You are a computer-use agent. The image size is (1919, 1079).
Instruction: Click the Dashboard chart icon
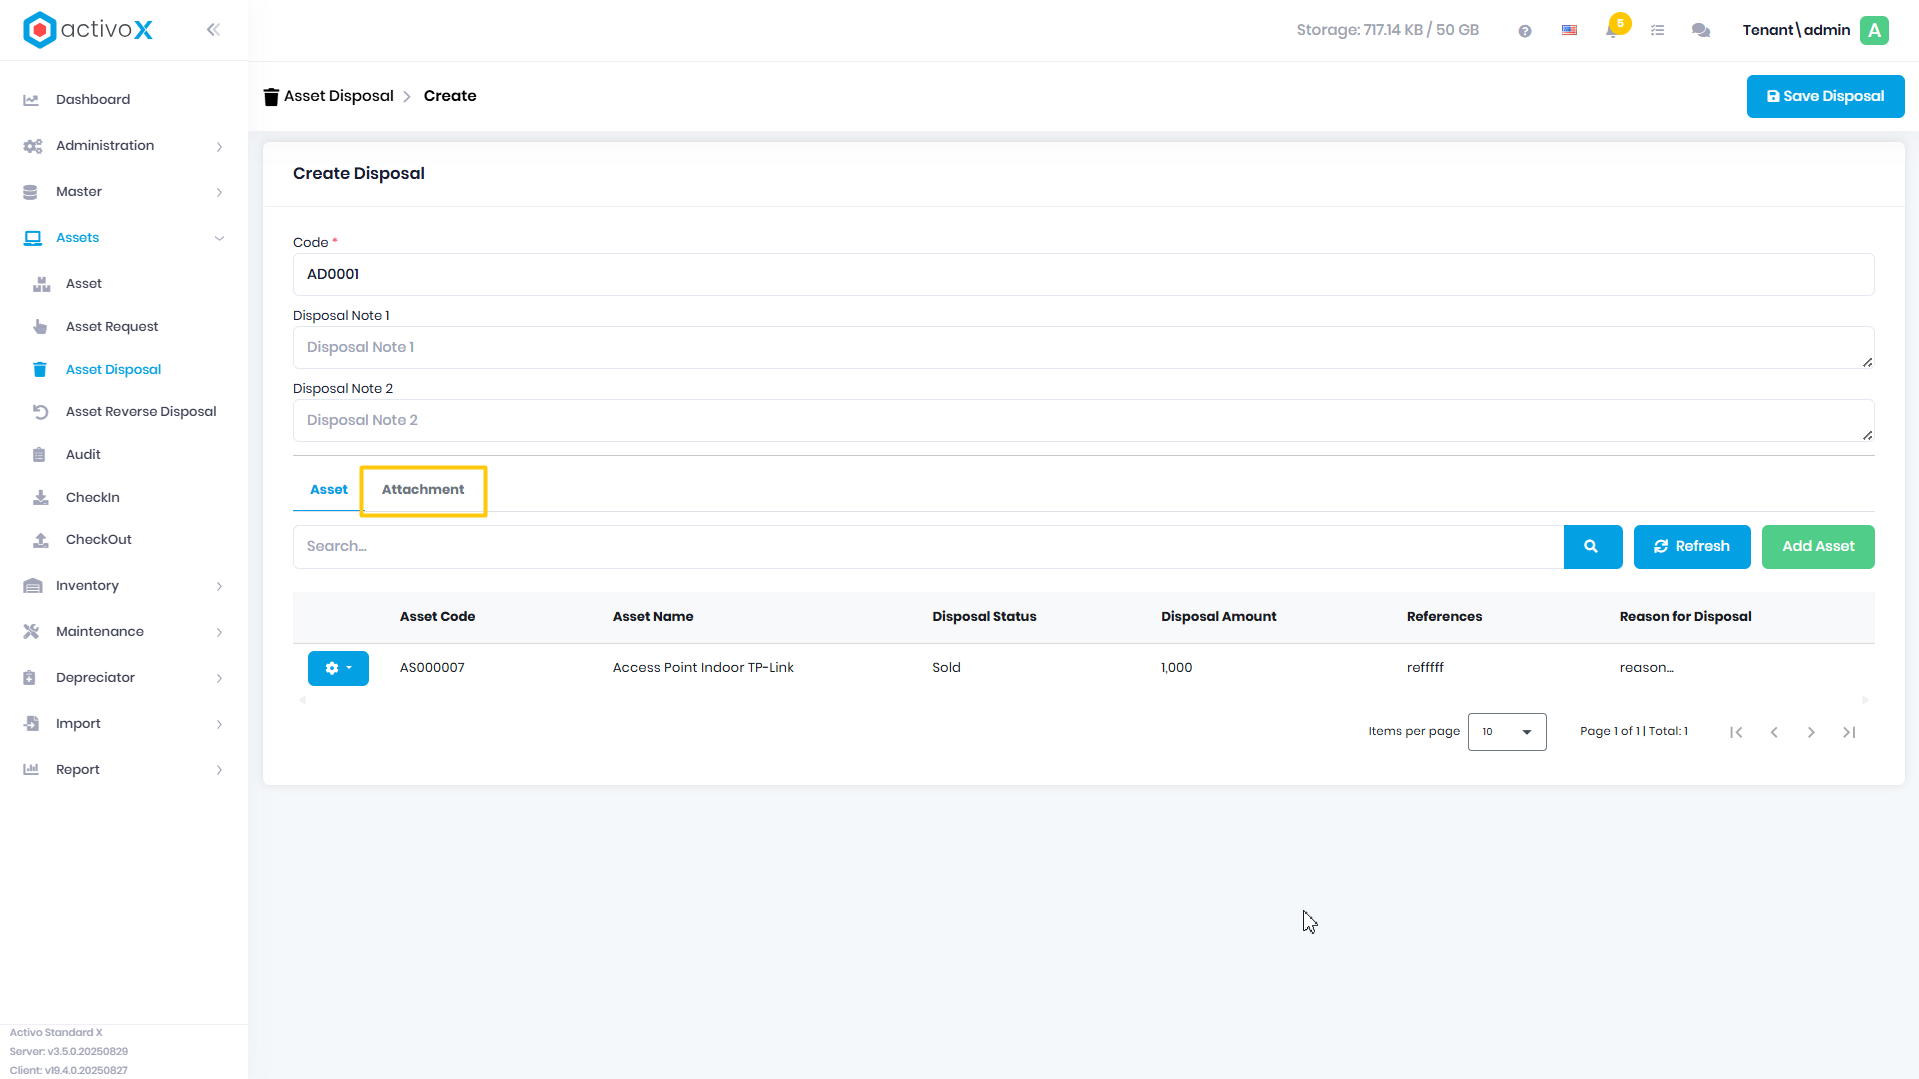(x=31, y=100)
